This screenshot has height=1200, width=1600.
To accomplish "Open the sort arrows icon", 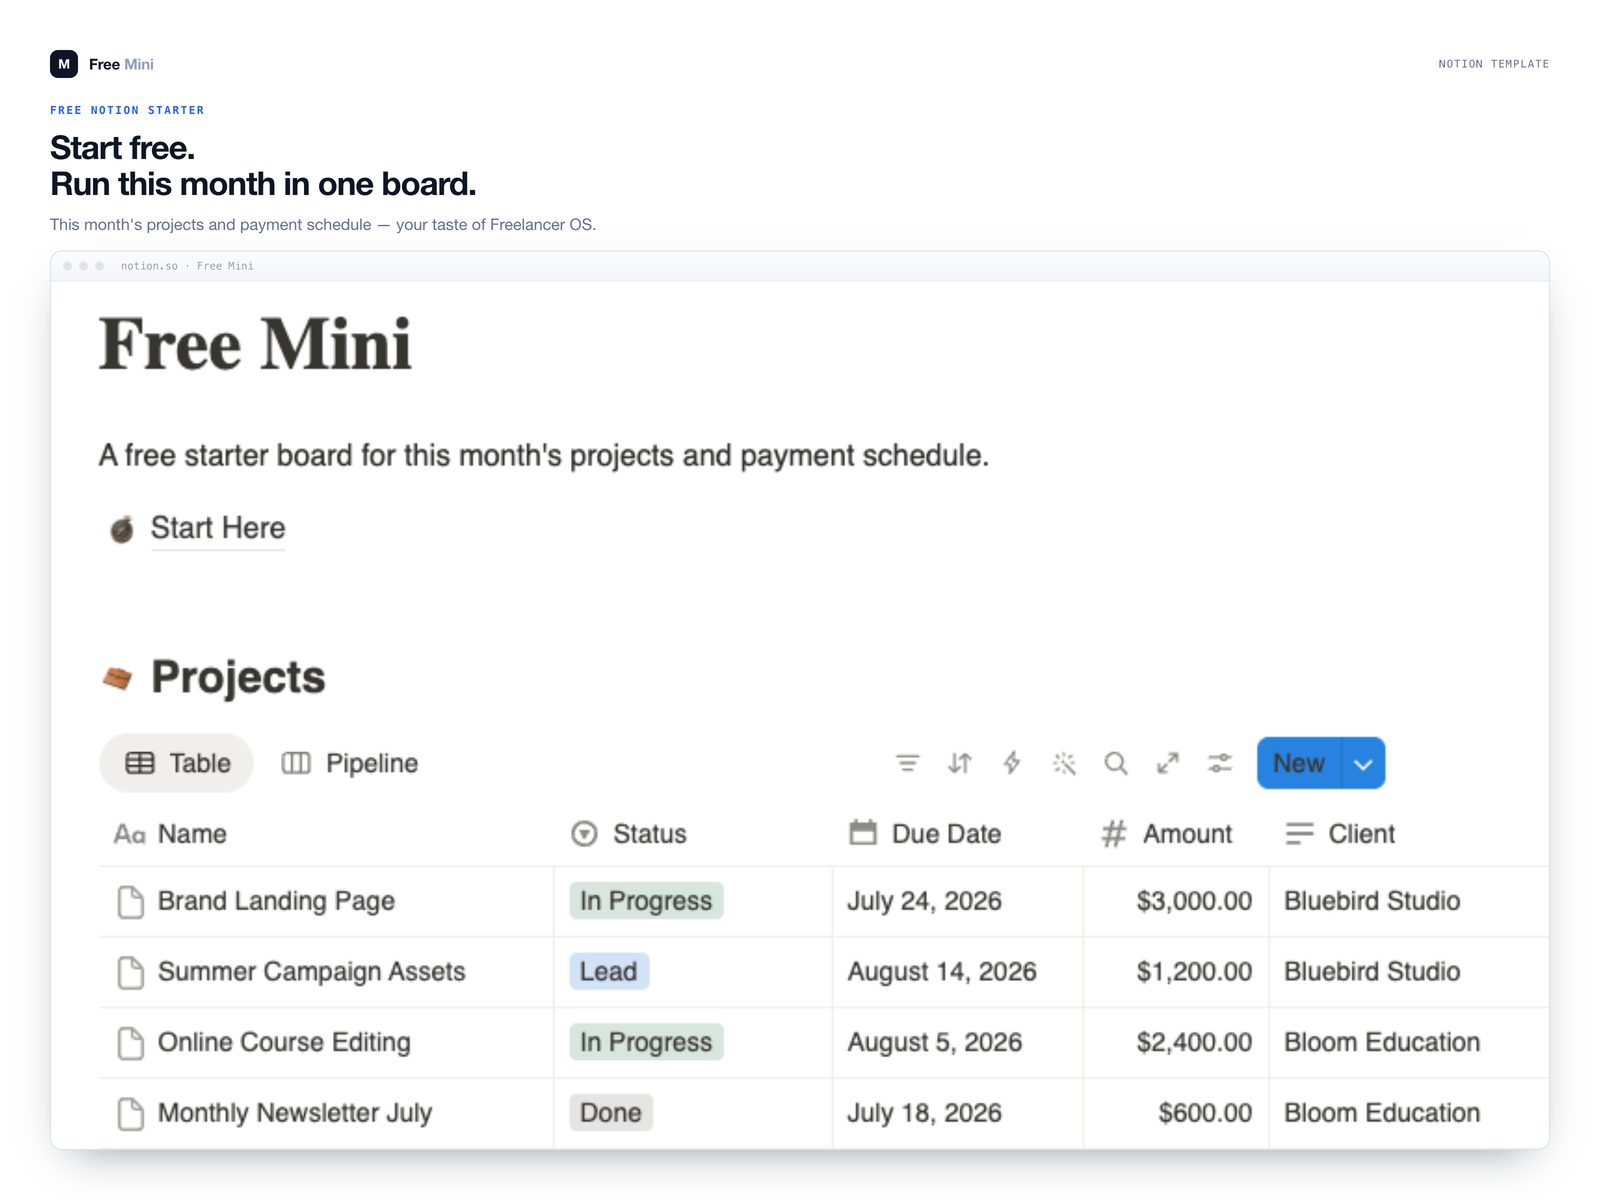I will [x=959, y=763].
